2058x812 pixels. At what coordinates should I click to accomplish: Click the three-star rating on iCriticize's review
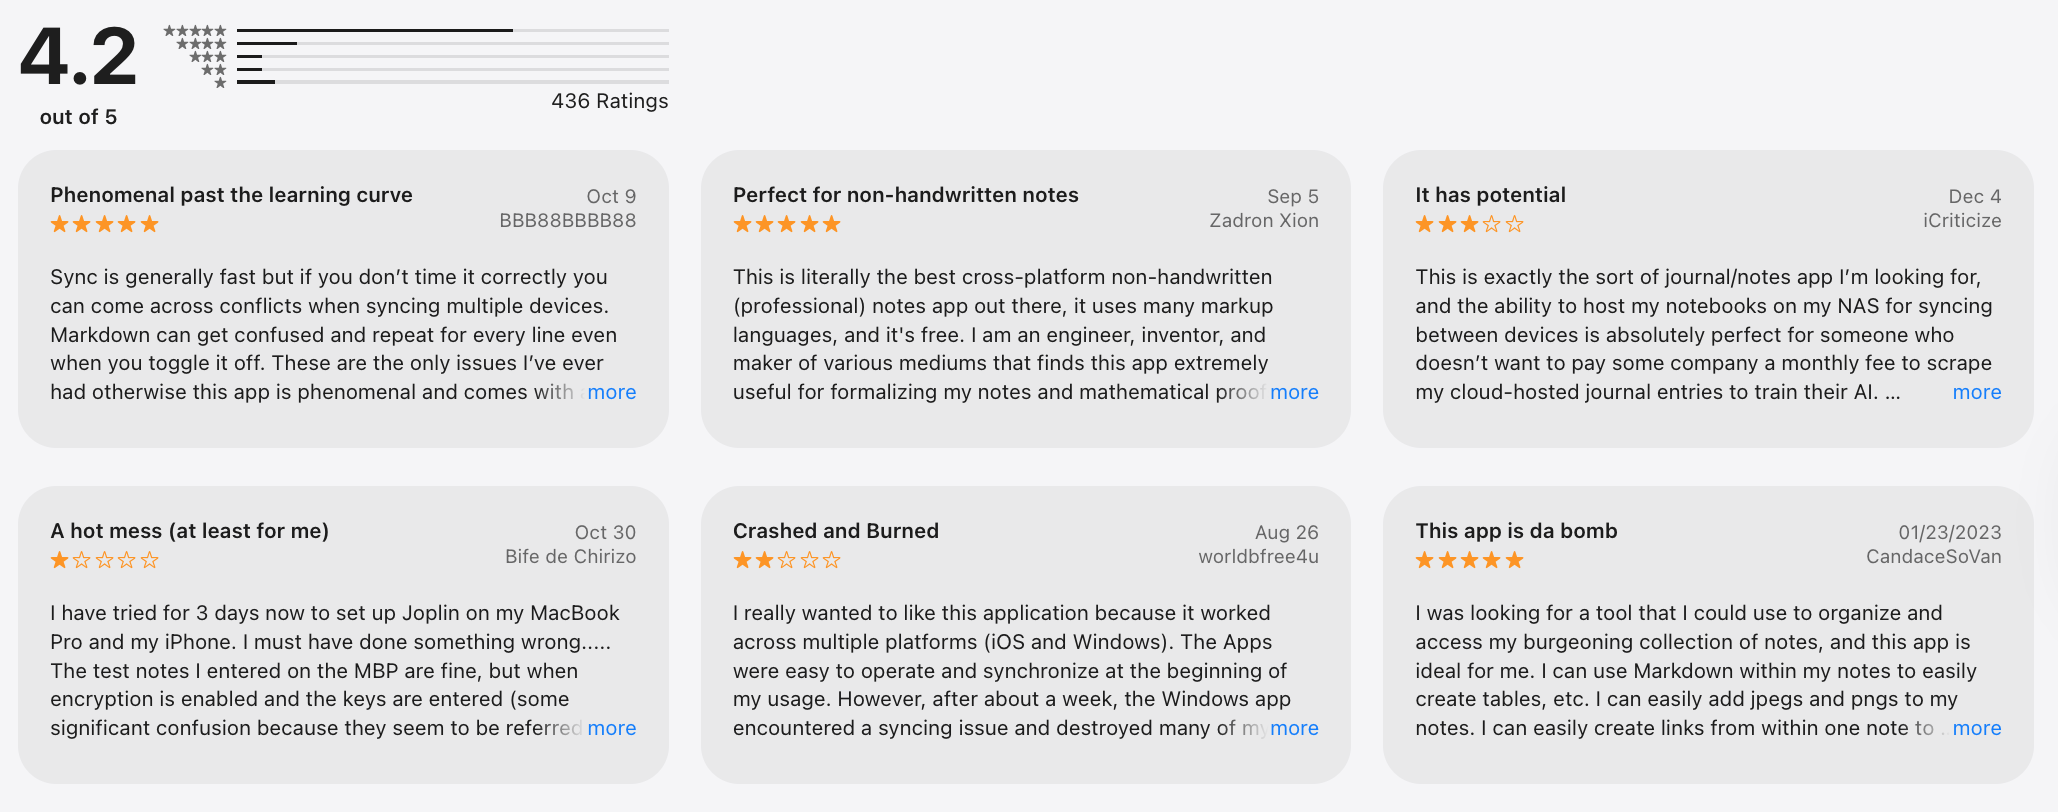tap(1469, 224)
